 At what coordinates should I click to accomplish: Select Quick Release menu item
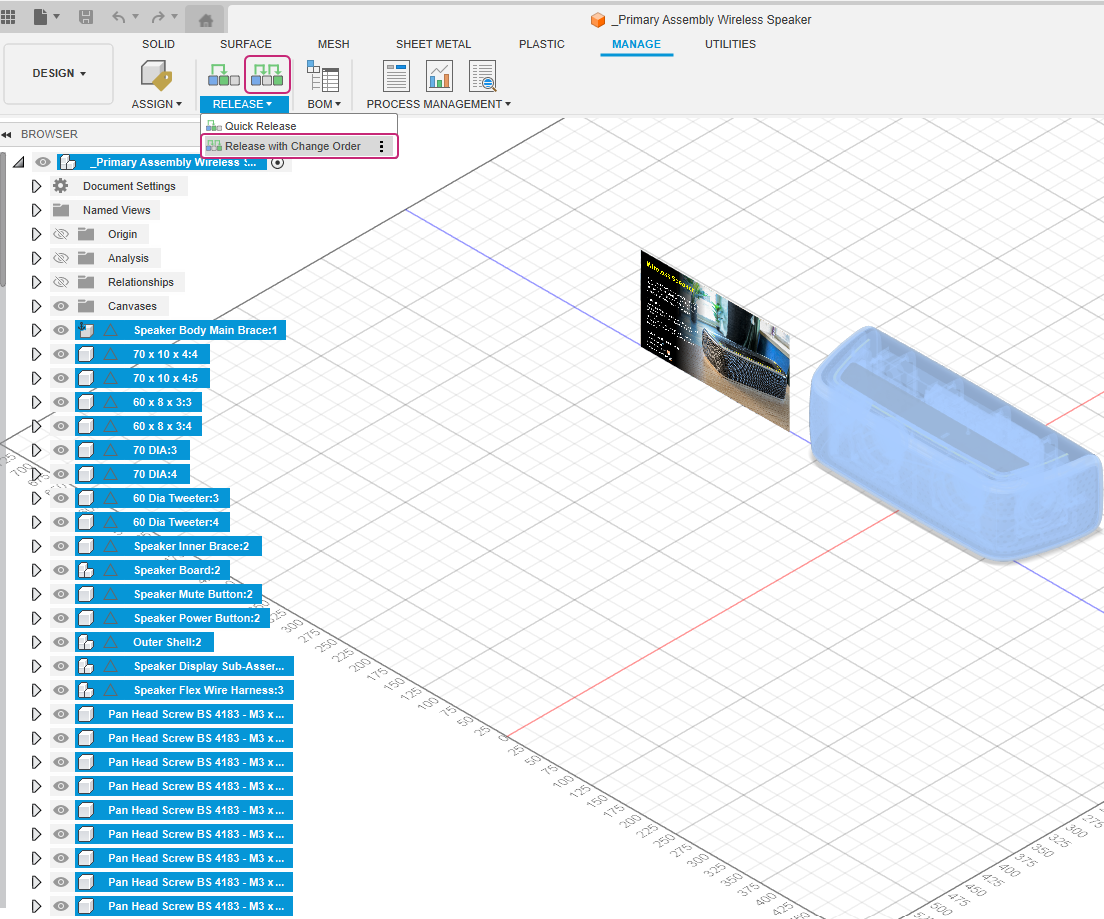(x=299, y=126)
